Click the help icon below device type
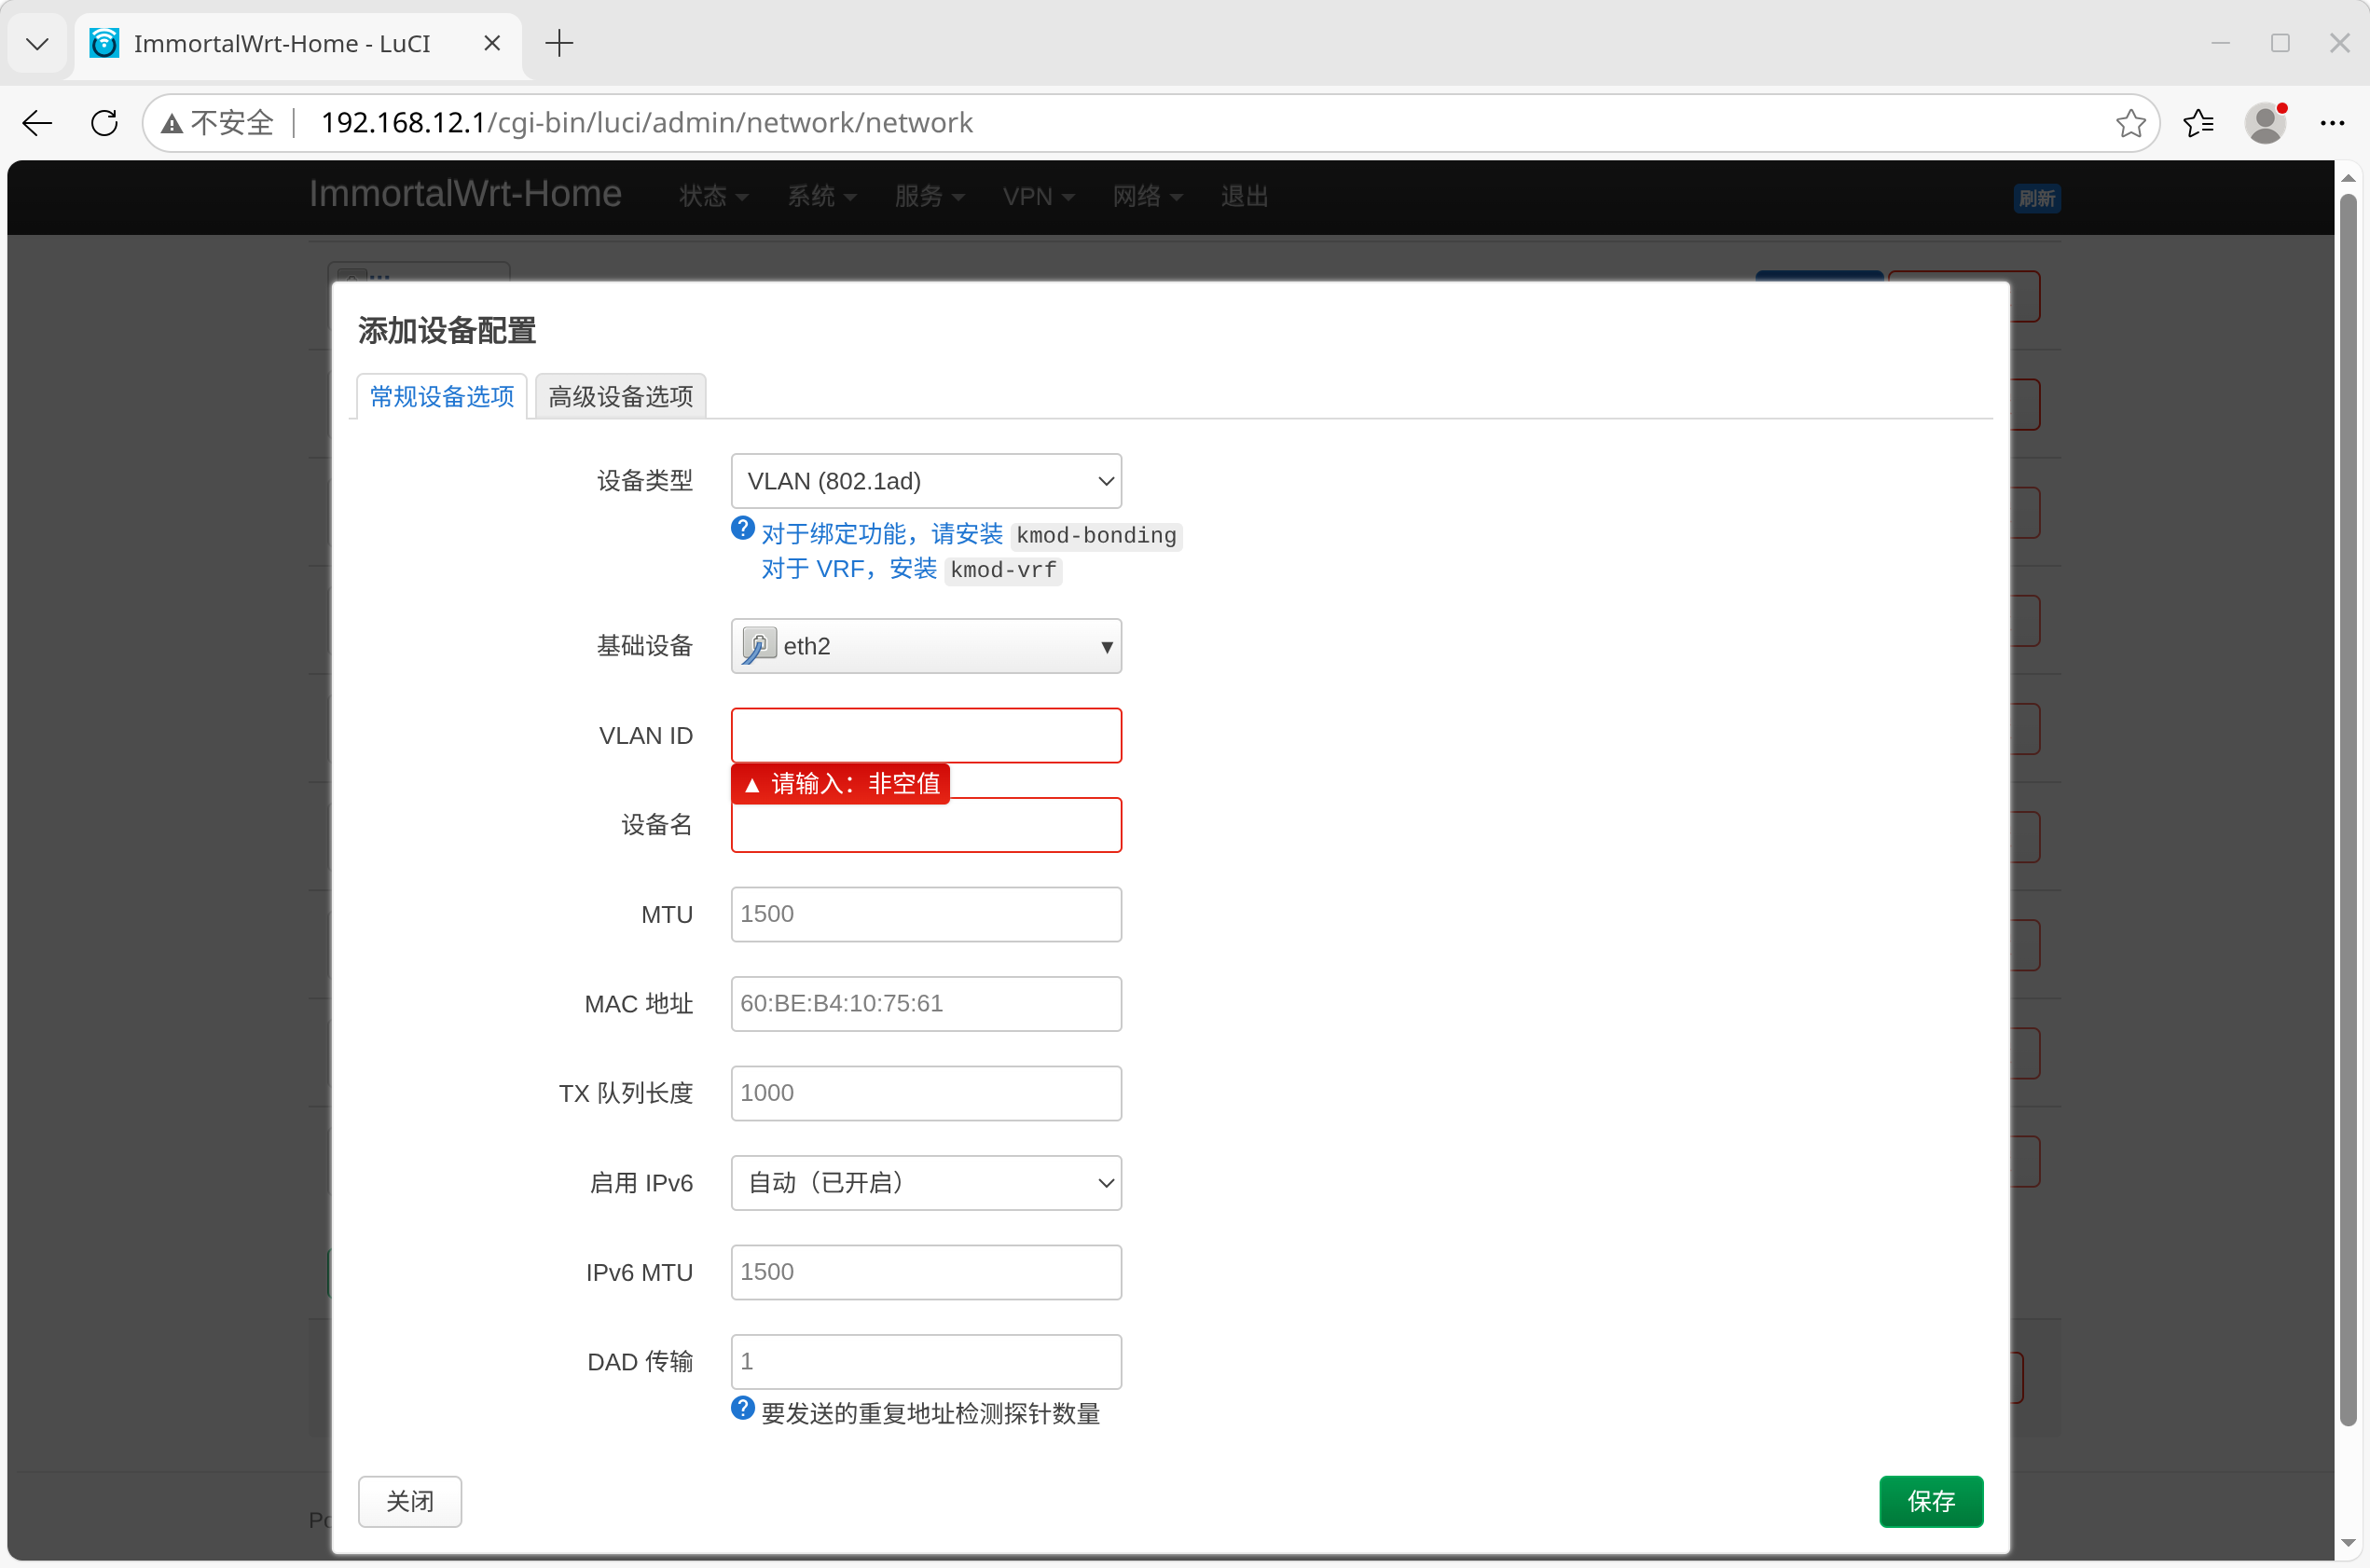The image size is (2370, 1568). (742, 529)
